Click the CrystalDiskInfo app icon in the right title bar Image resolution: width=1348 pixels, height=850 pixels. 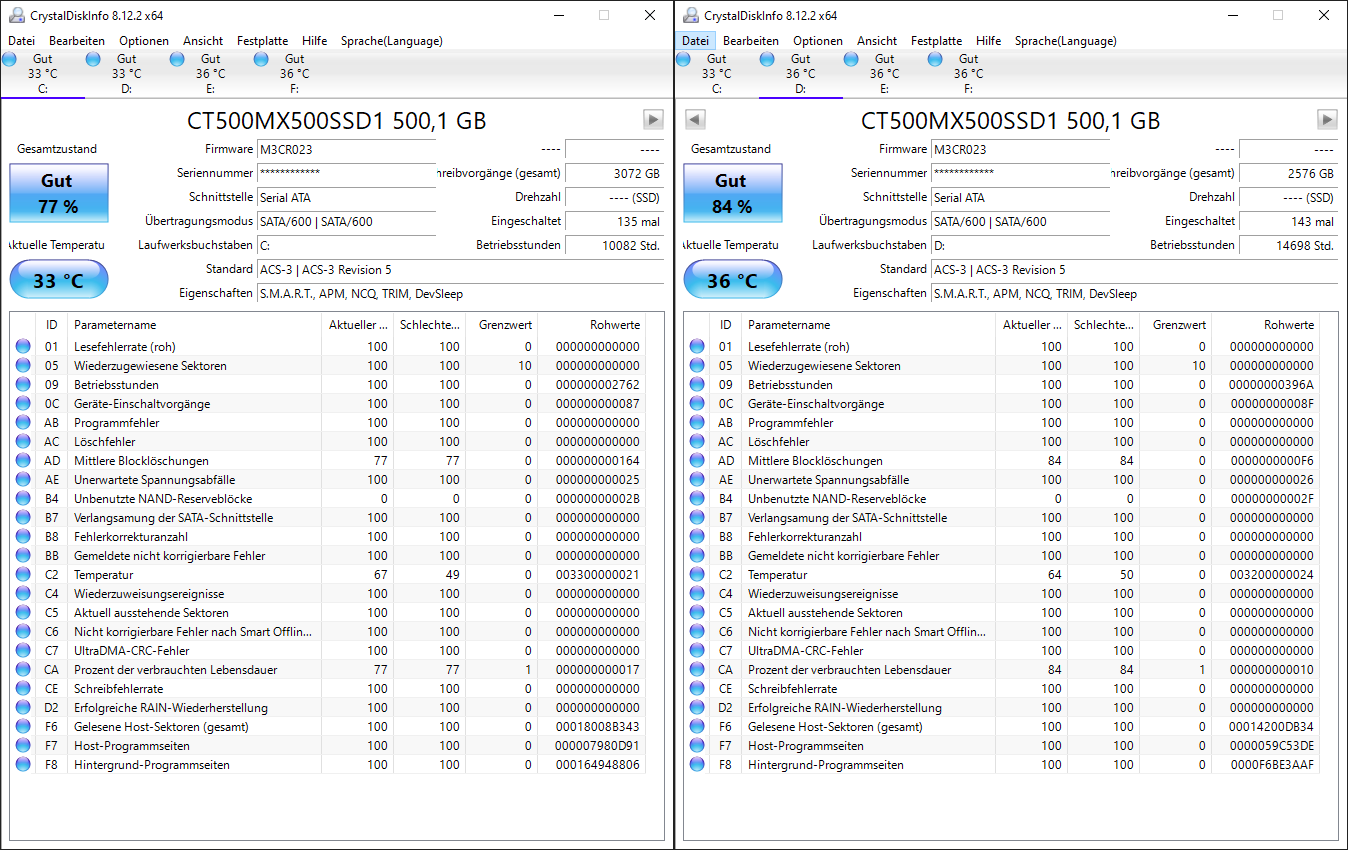[x=690, y=15]
